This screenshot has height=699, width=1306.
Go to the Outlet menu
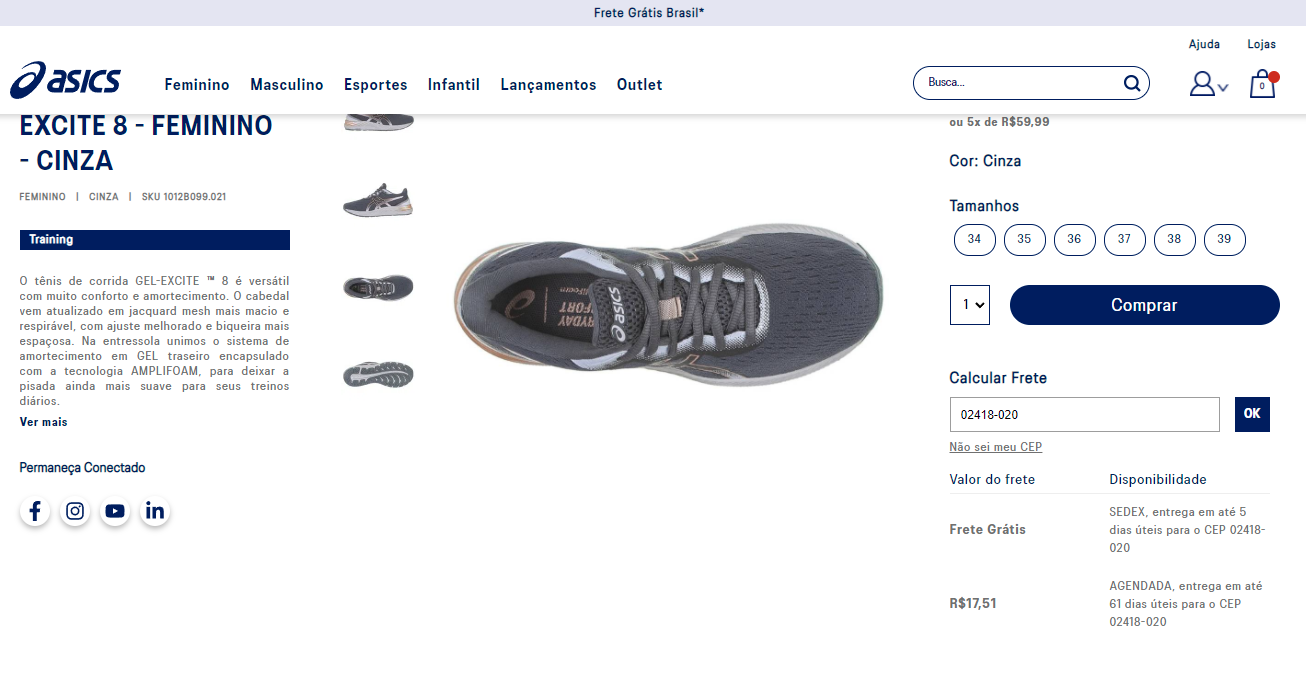[x=639, y=85]
